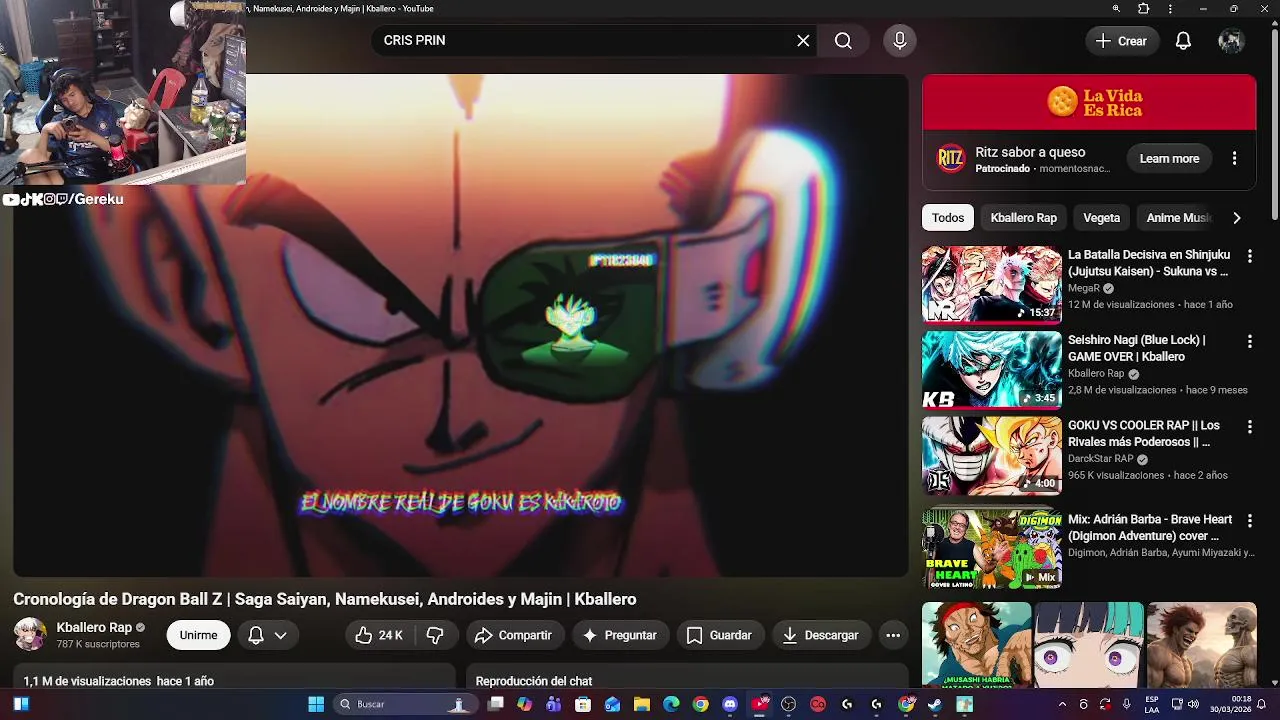The image size is (1280, 720).
Task: Click the Crear button
Action: pyautogui.click(x=1122, y=41)
